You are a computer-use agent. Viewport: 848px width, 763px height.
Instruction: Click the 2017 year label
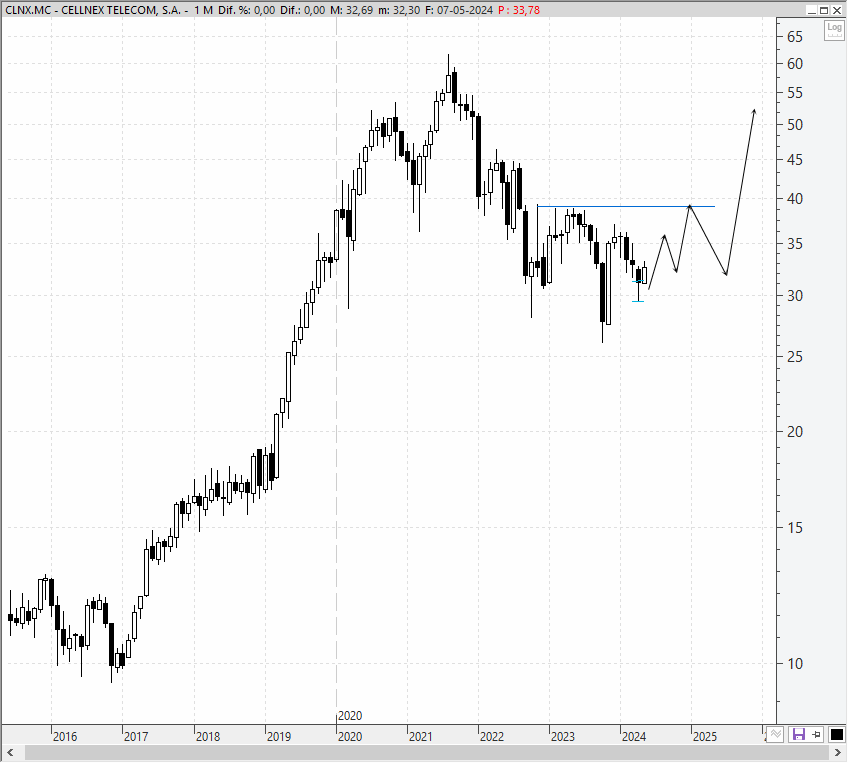(136, 737)
